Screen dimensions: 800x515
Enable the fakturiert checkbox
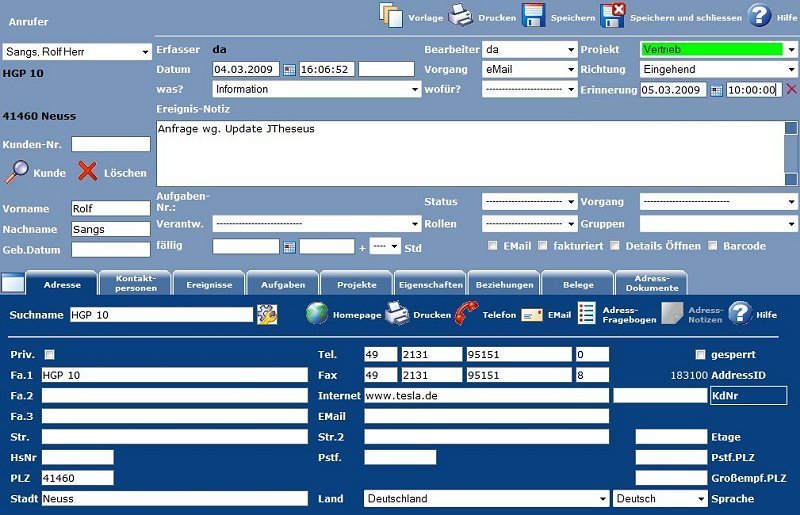[x=543, y=246]
